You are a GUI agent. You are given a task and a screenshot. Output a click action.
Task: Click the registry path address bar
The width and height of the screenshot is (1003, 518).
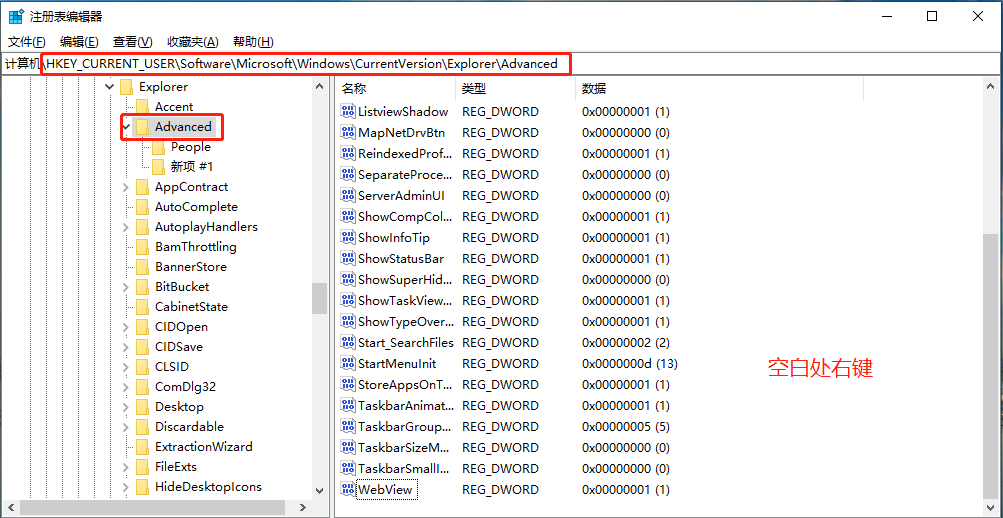click(x=502, y=64)
